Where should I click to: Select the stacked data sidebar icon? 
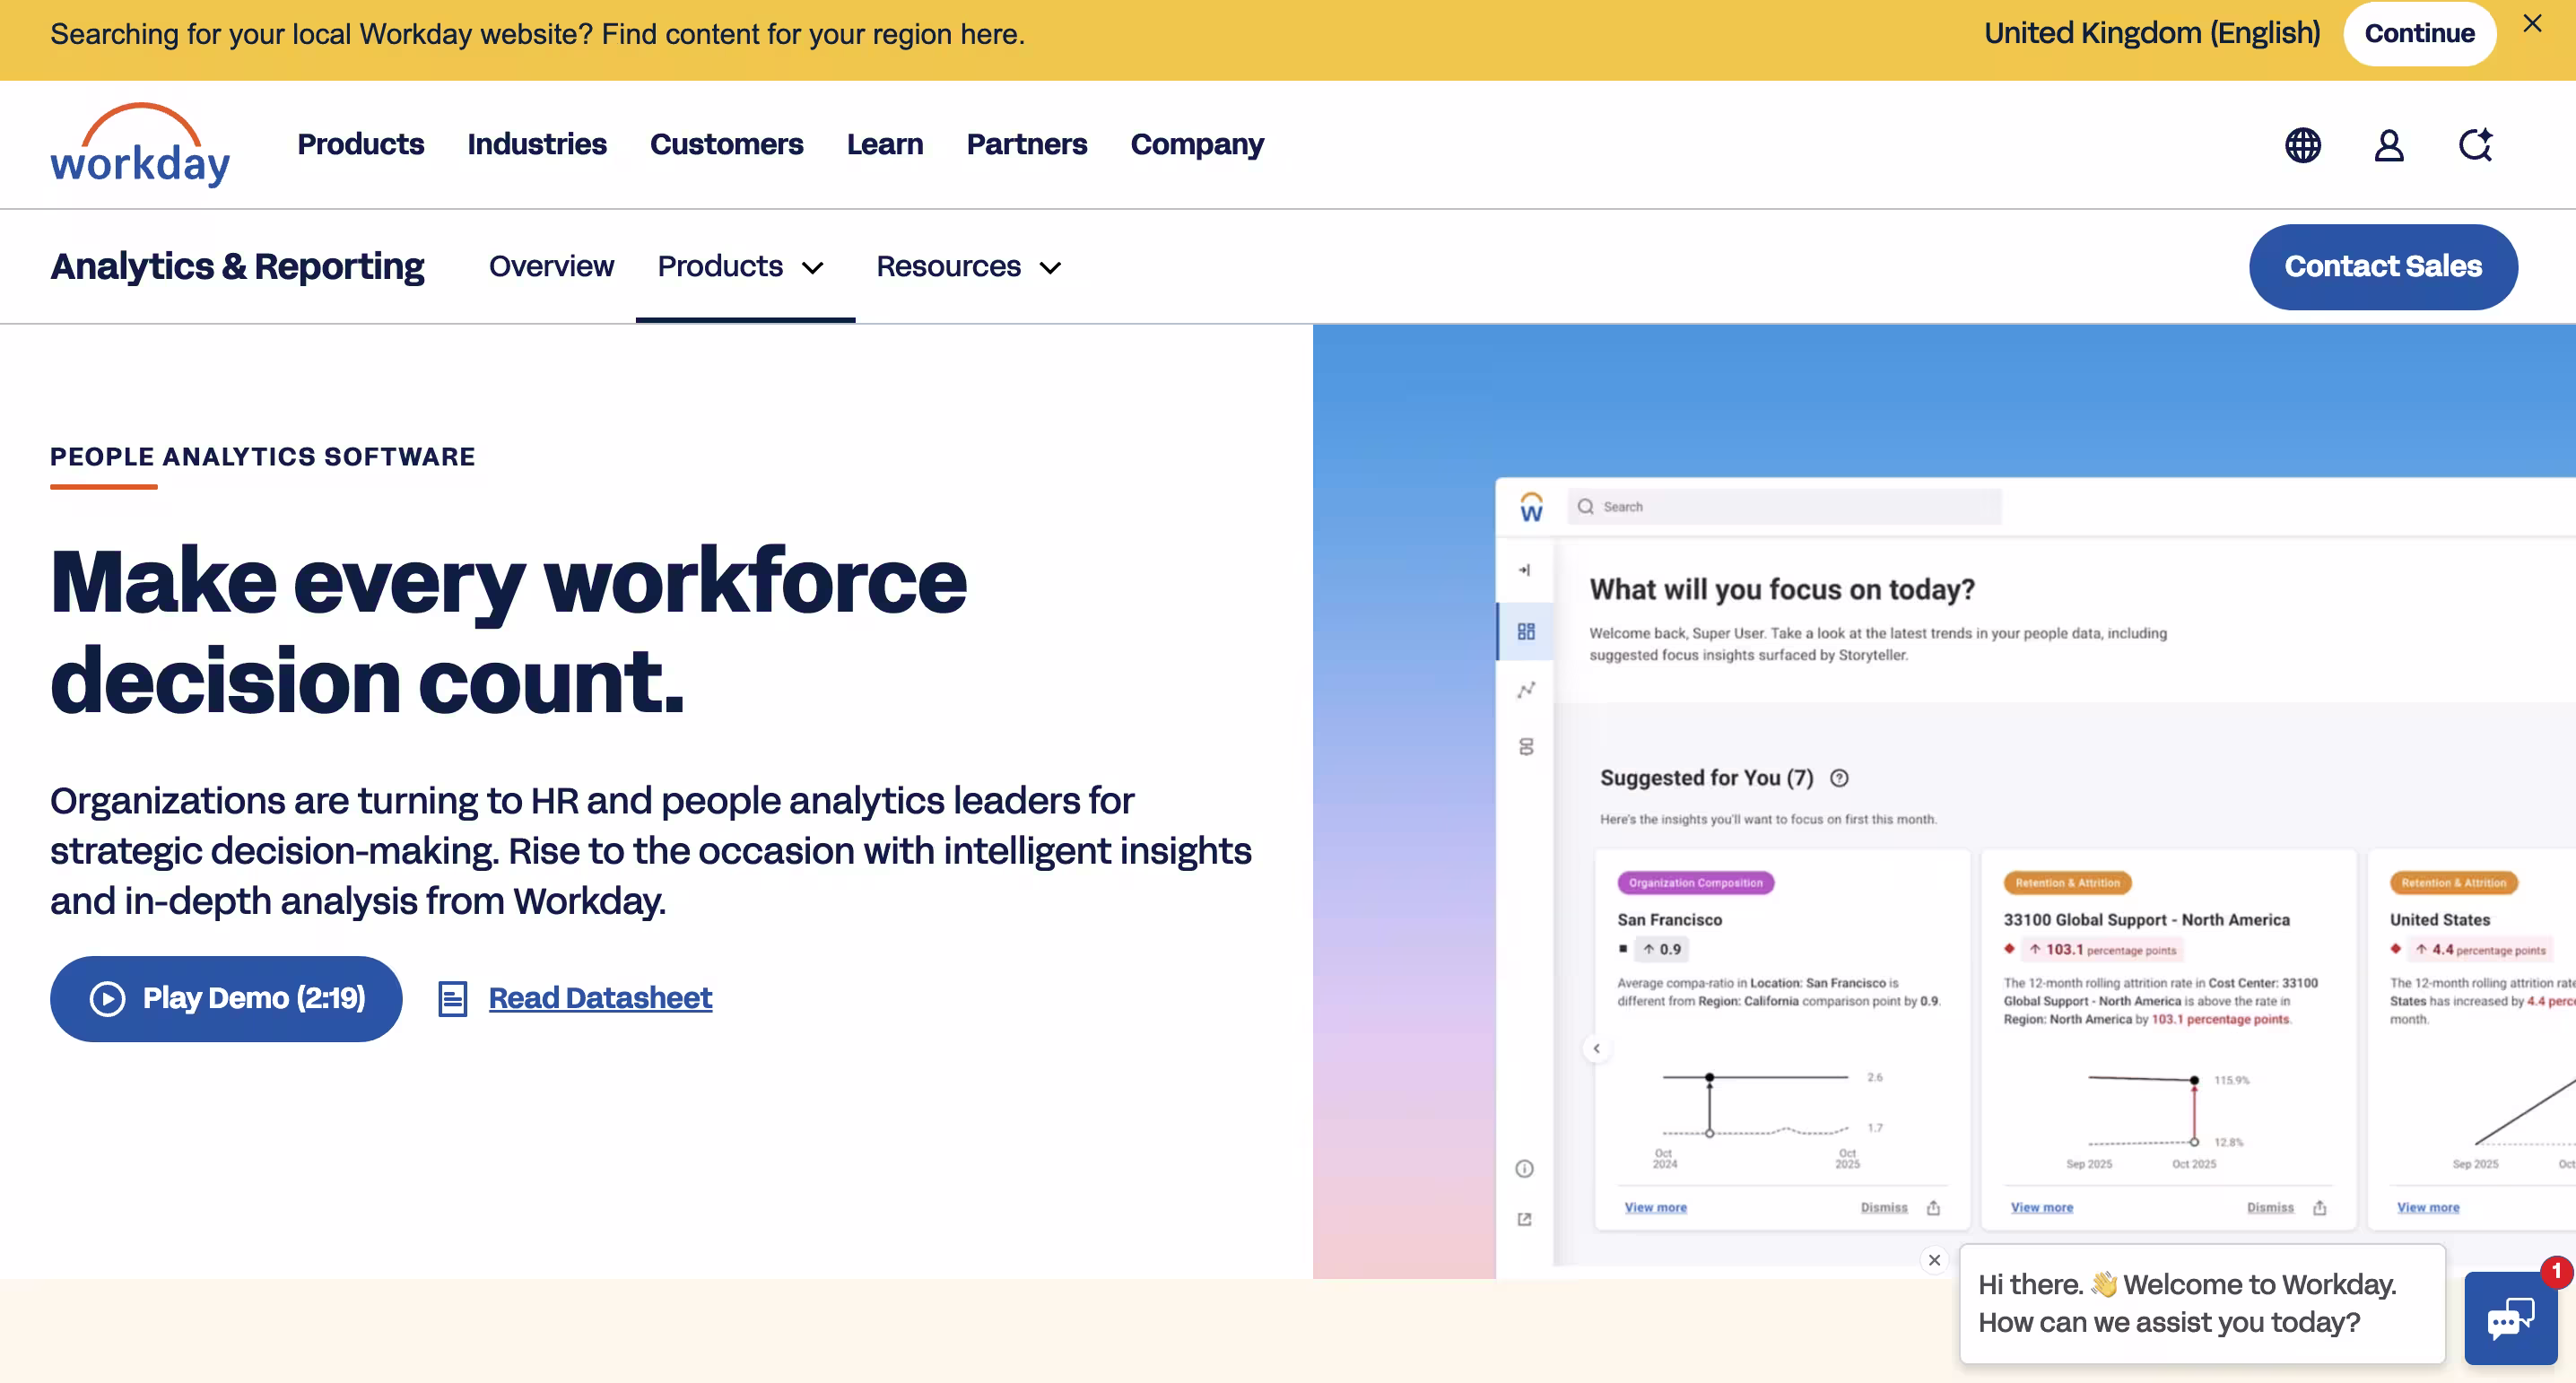click(x=1525, y=747)
